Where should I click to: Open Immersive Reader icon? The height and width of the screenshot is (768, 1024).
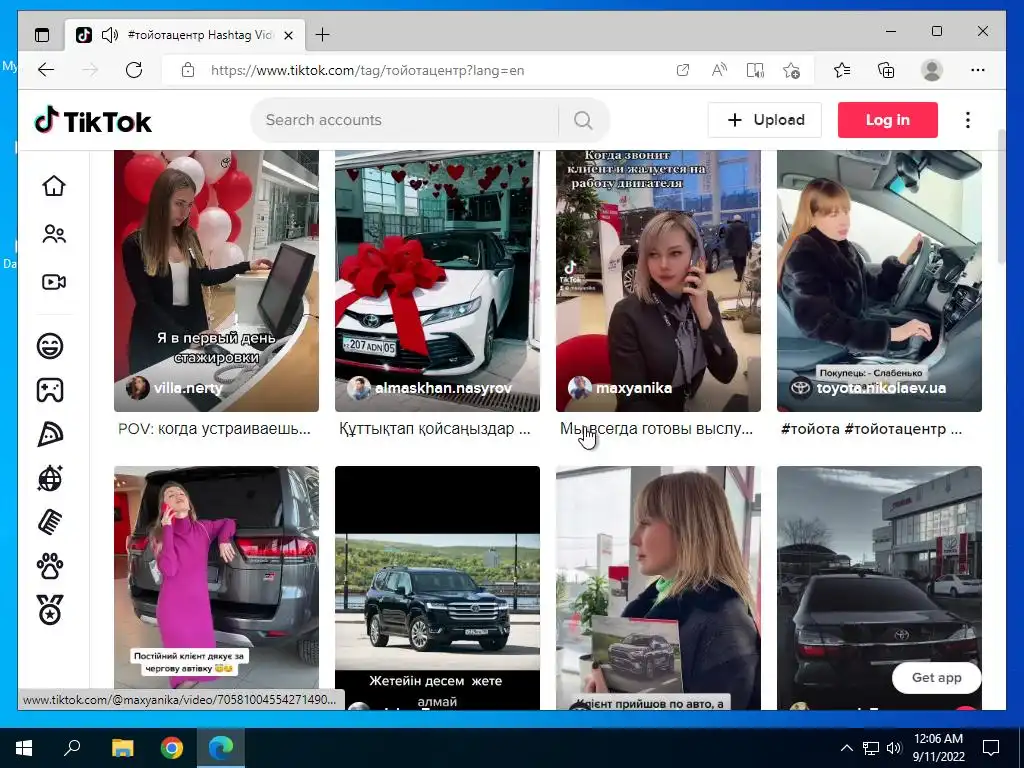[756, 70]
